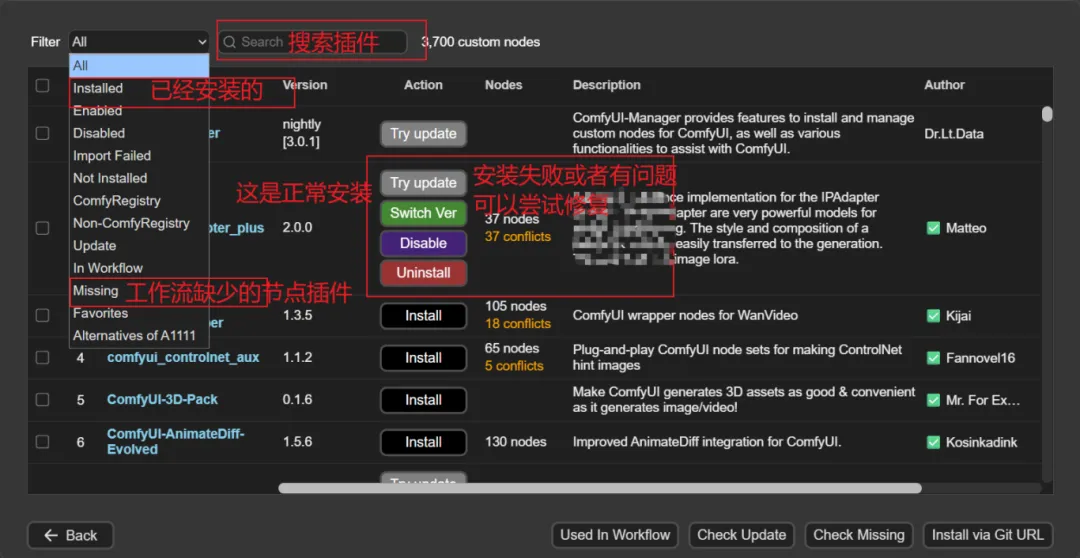Focus the Search custom nodes field
The height and width of the screenshot is (558, 1080).
pyautogui.click(x=313, y=42)
